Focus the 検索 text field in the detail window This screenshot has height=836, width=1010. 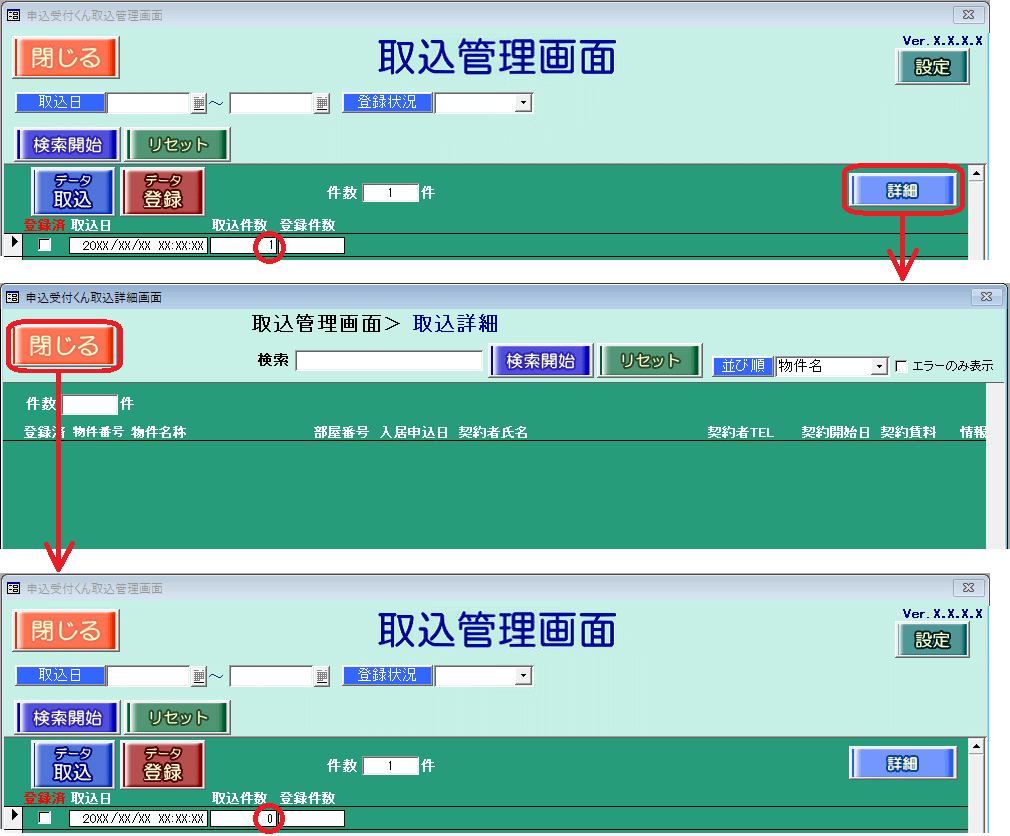tap(389, 360)
